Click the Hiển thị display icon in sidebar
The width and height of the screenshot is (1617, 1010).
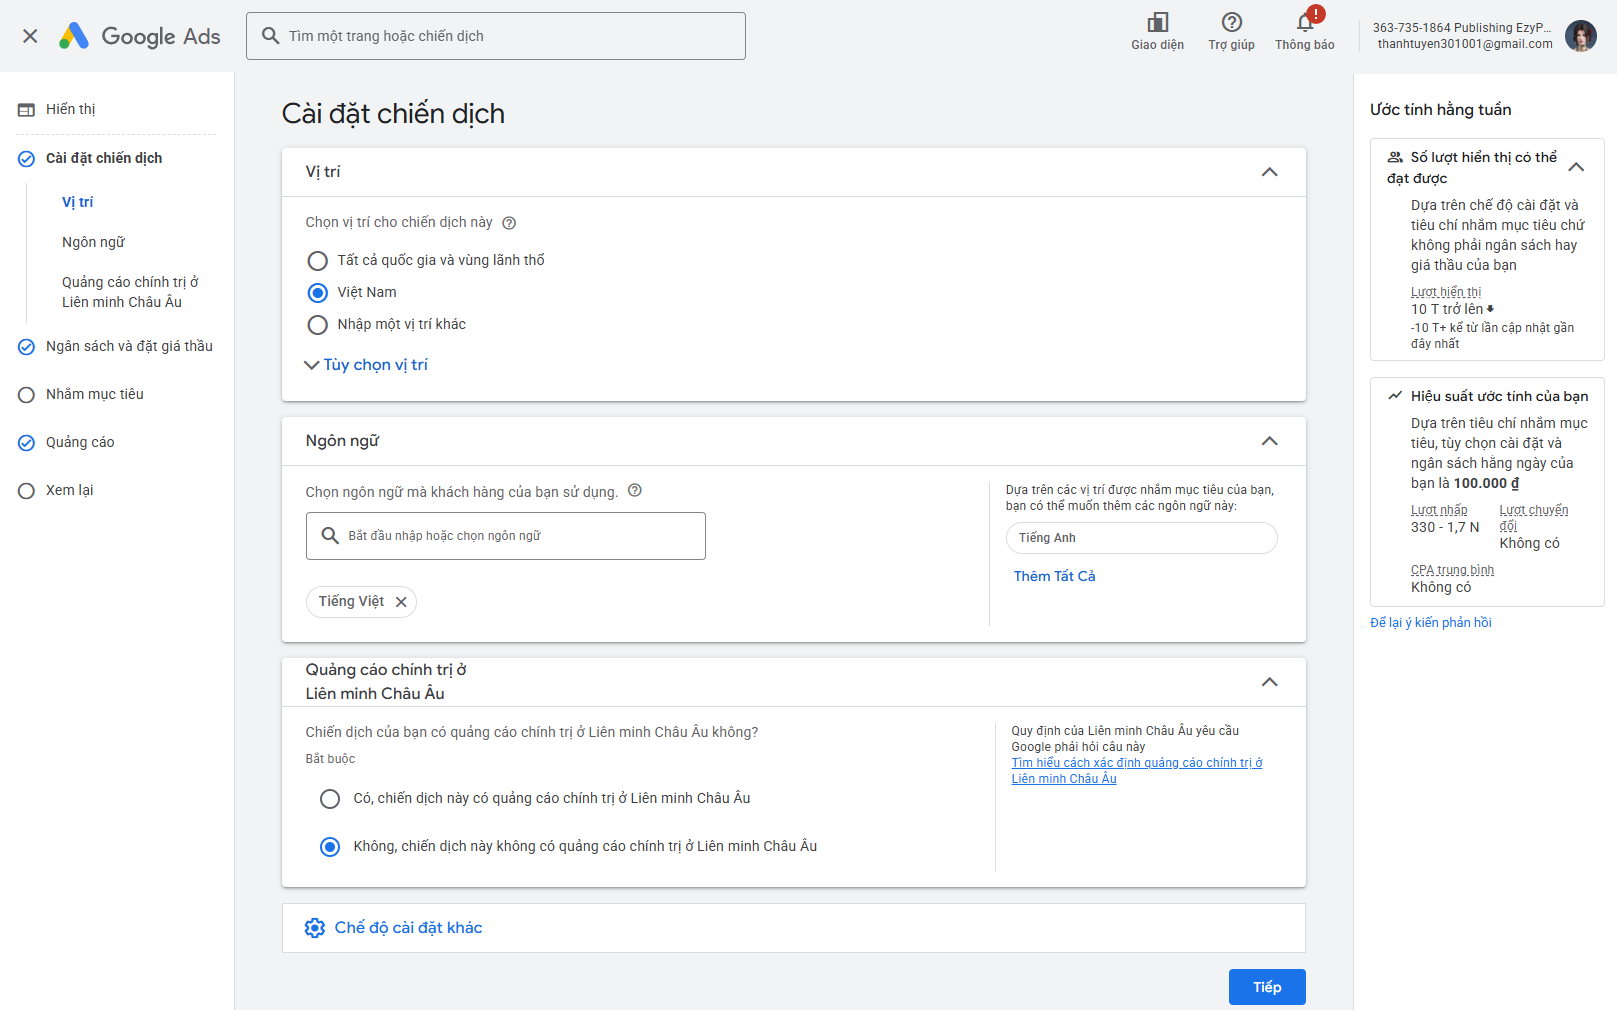(26, 110)
